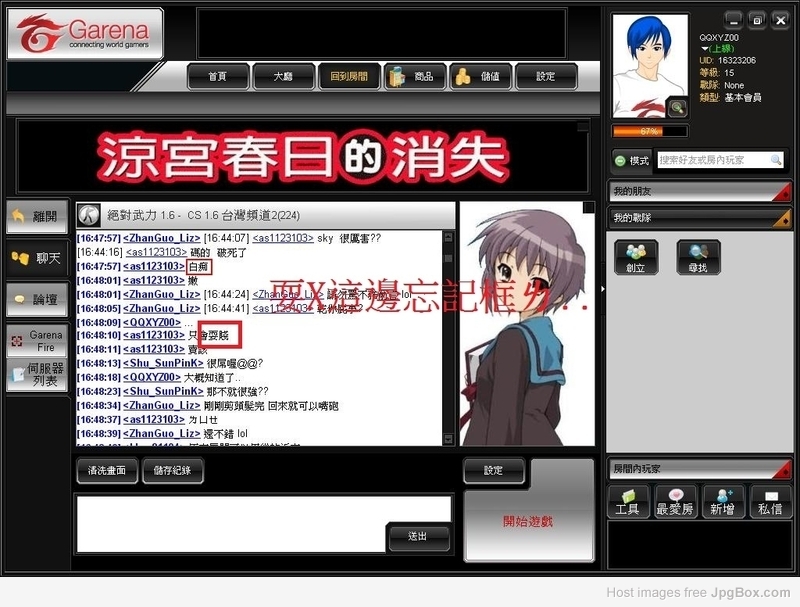
Task: Collapse the 房間內玩家 room players panel
Action: coord(700,468)
